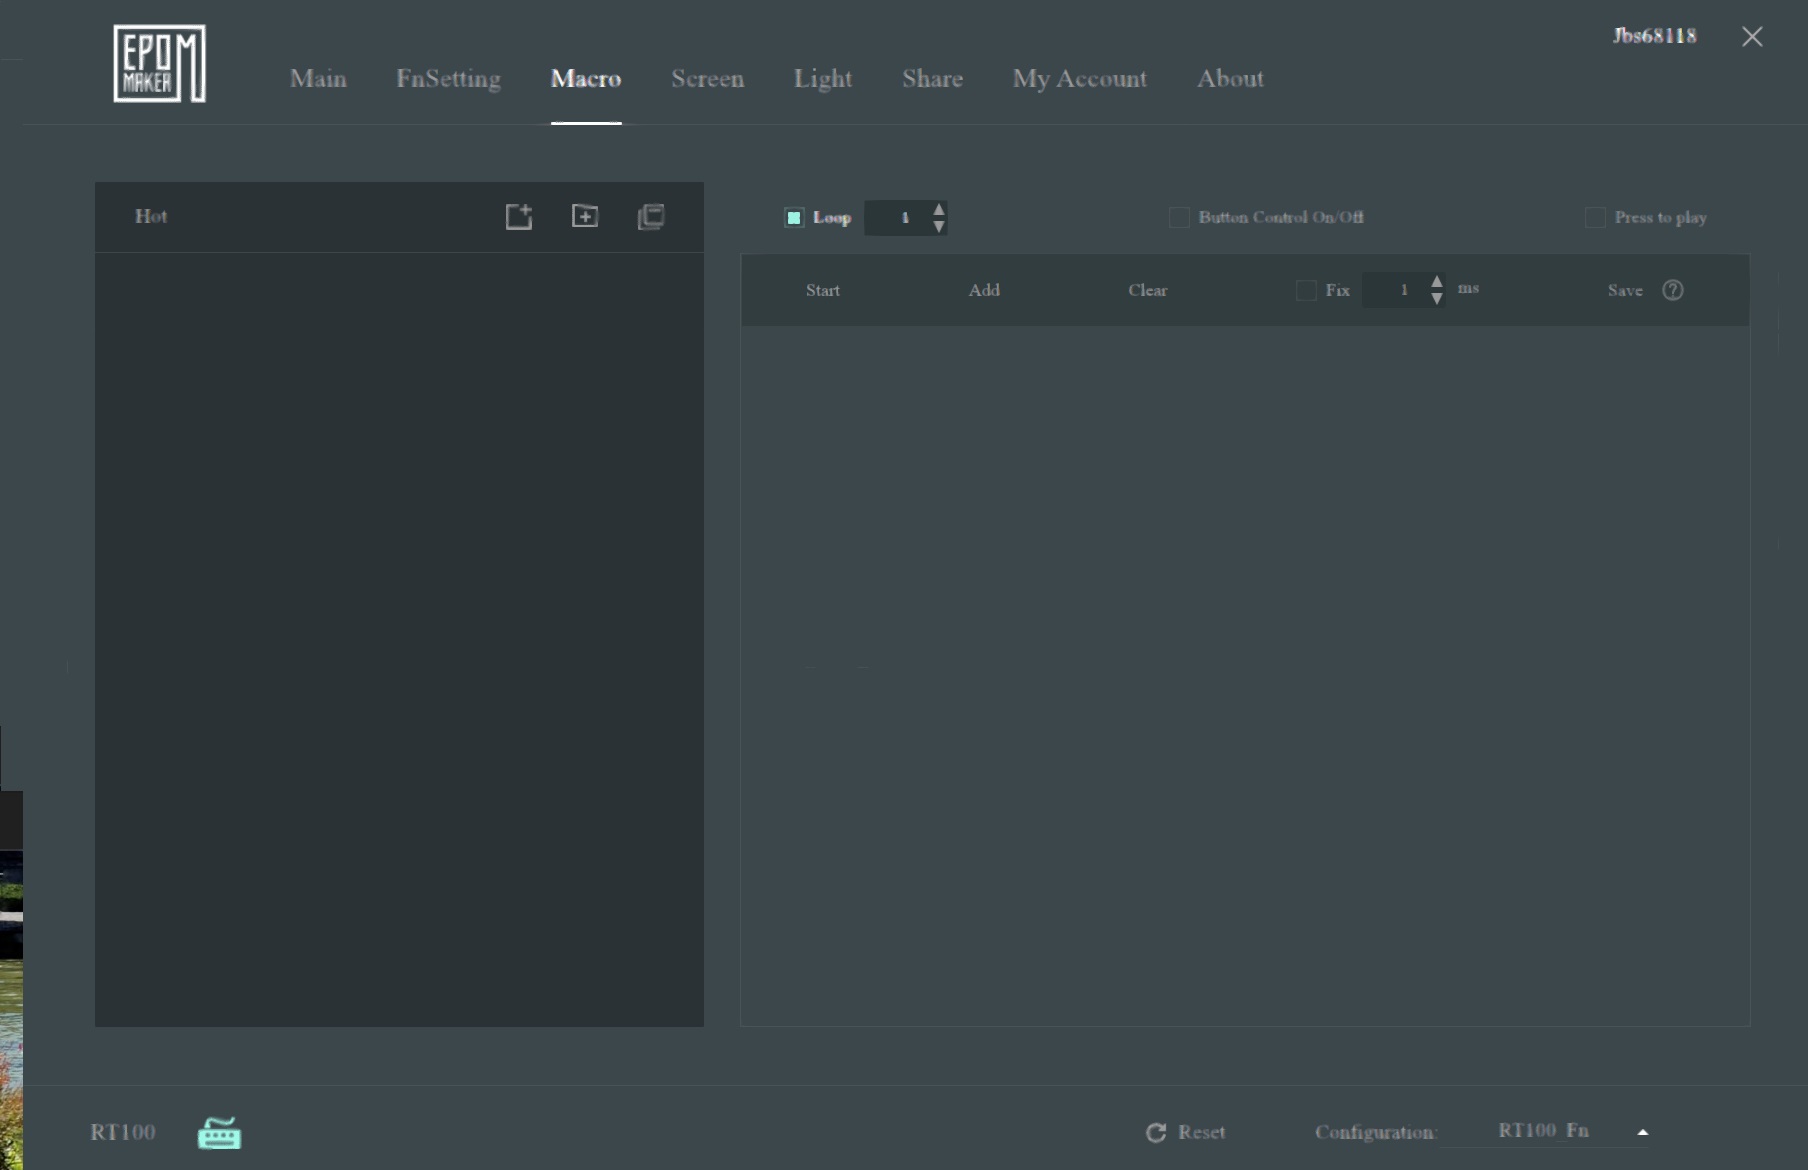Switch to the FnSetting tab
The height and width of the screenshot is (1170, 1808).
pyautogui.click(x=448, y=79)
